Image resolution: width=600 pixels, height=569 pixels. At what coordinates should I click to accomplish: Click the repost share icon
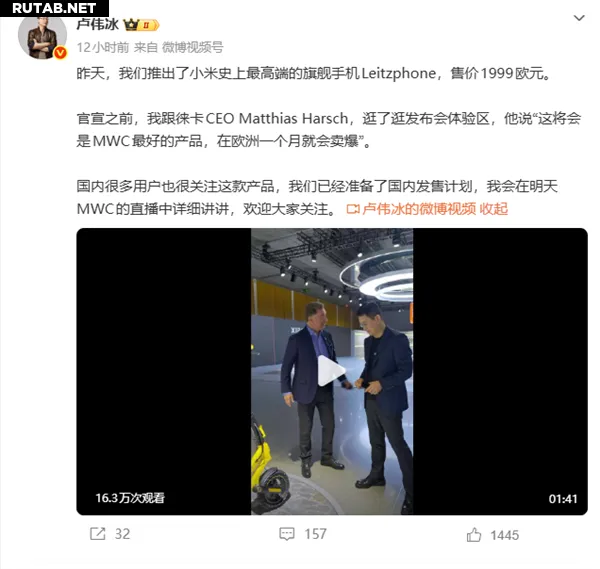click(x=98, y=534)
